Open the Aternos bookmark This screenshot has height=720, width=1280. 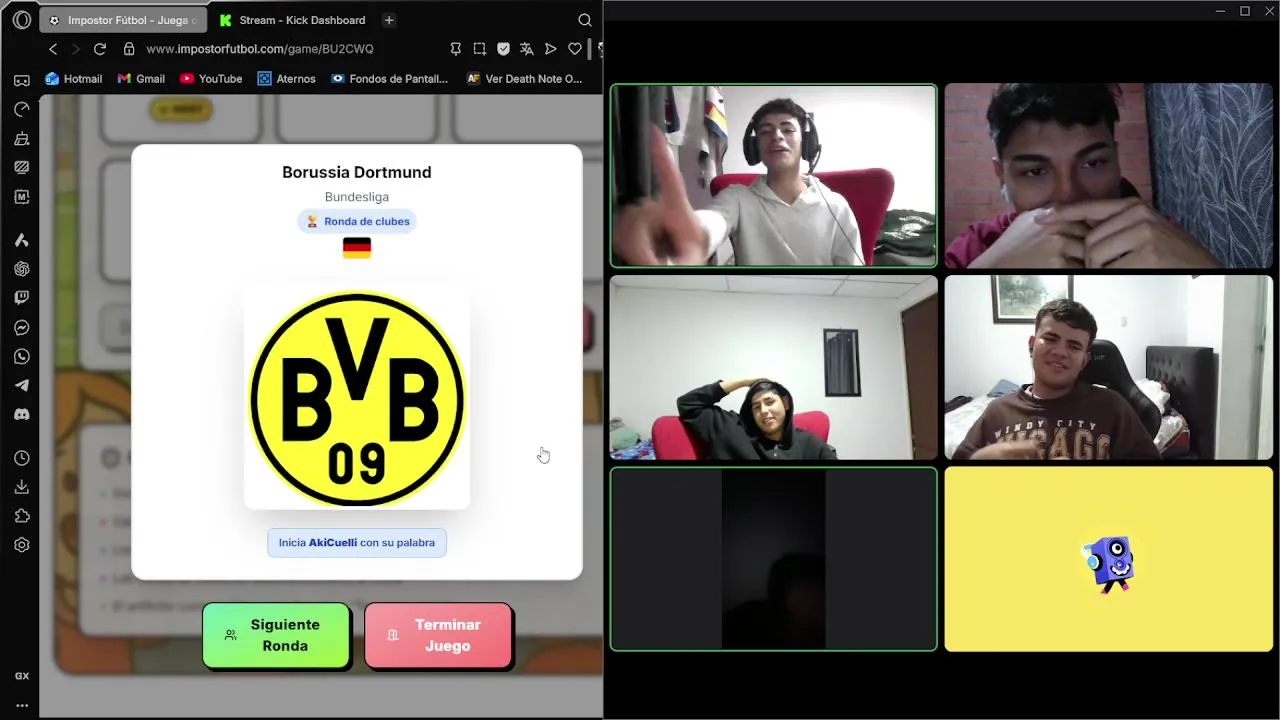pyautogui.click(x=286, y=79)
